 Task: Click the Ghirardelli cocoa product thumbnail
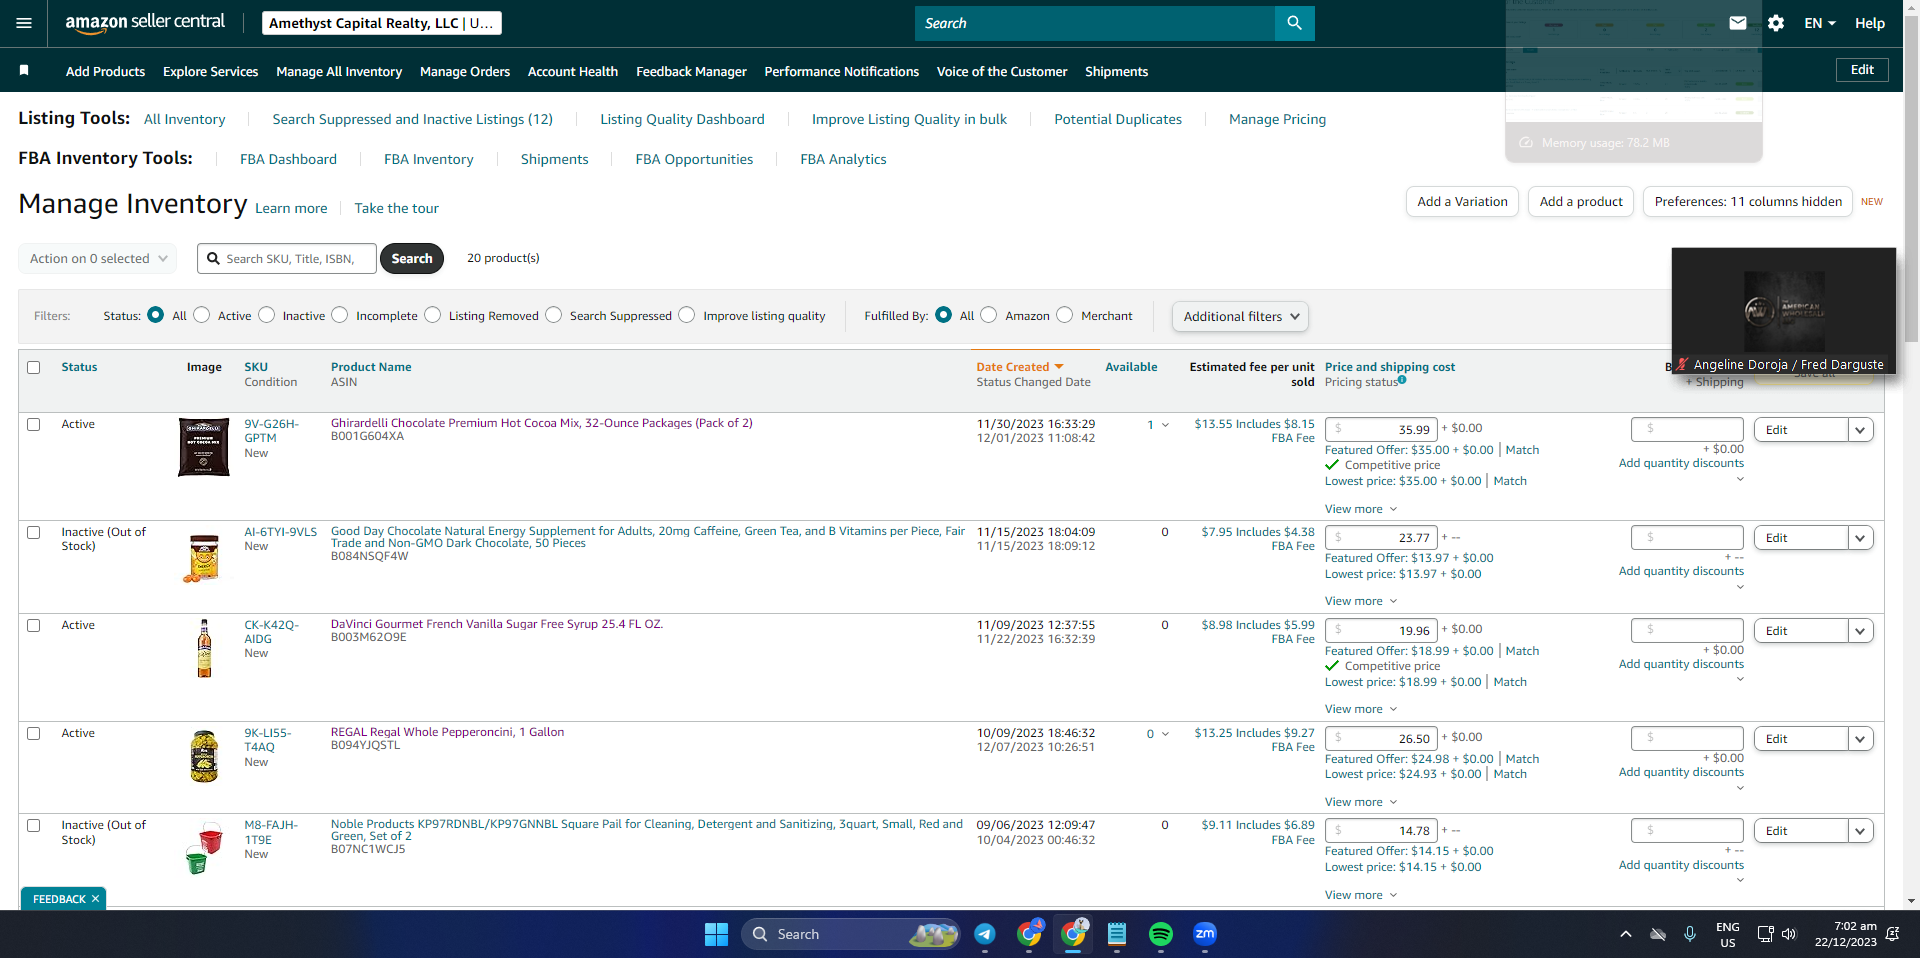pos(204,447)
